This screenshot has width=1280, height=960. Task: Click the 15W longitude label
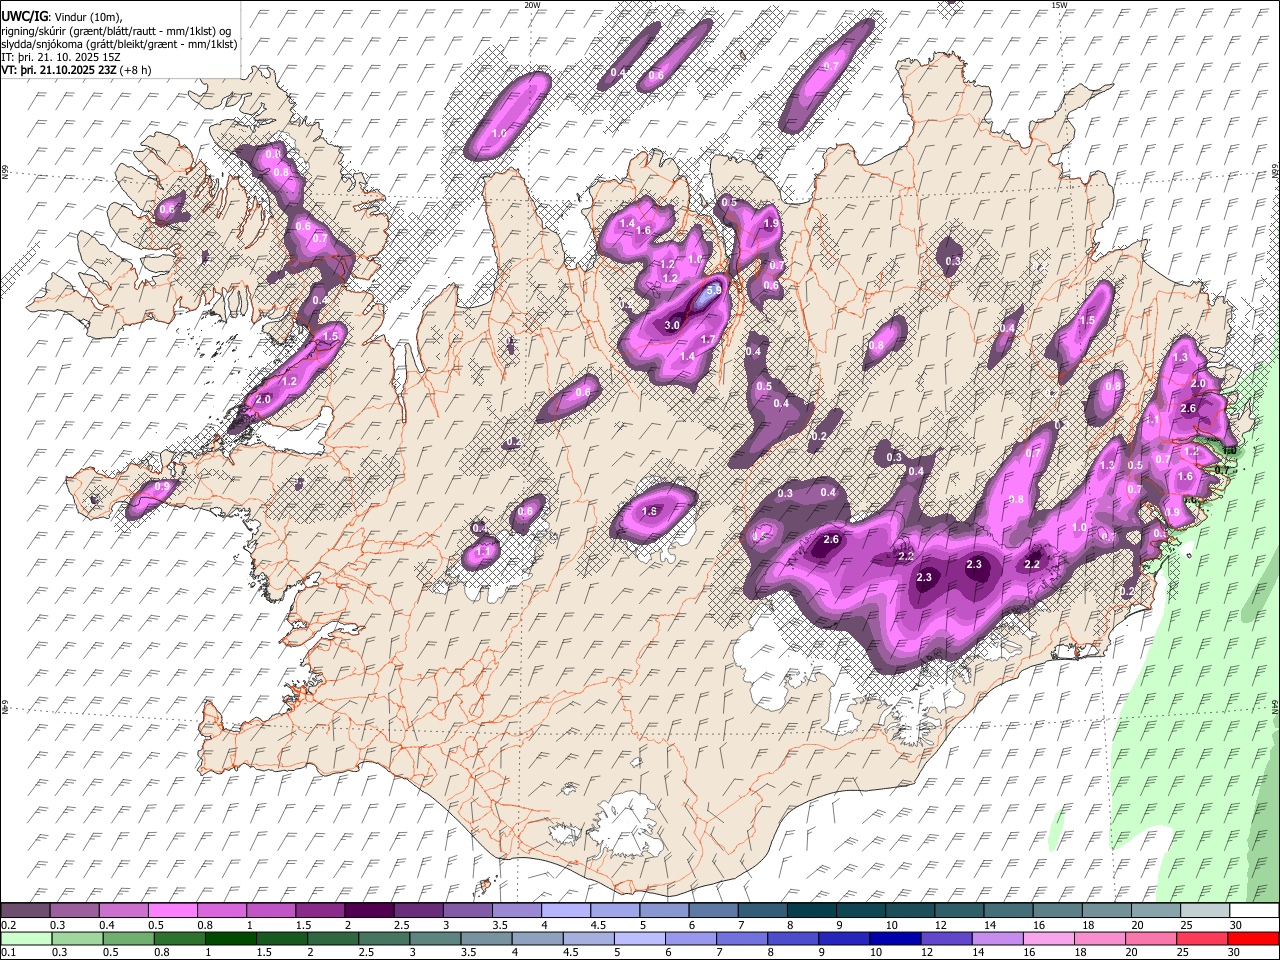tap(1059, 5)
